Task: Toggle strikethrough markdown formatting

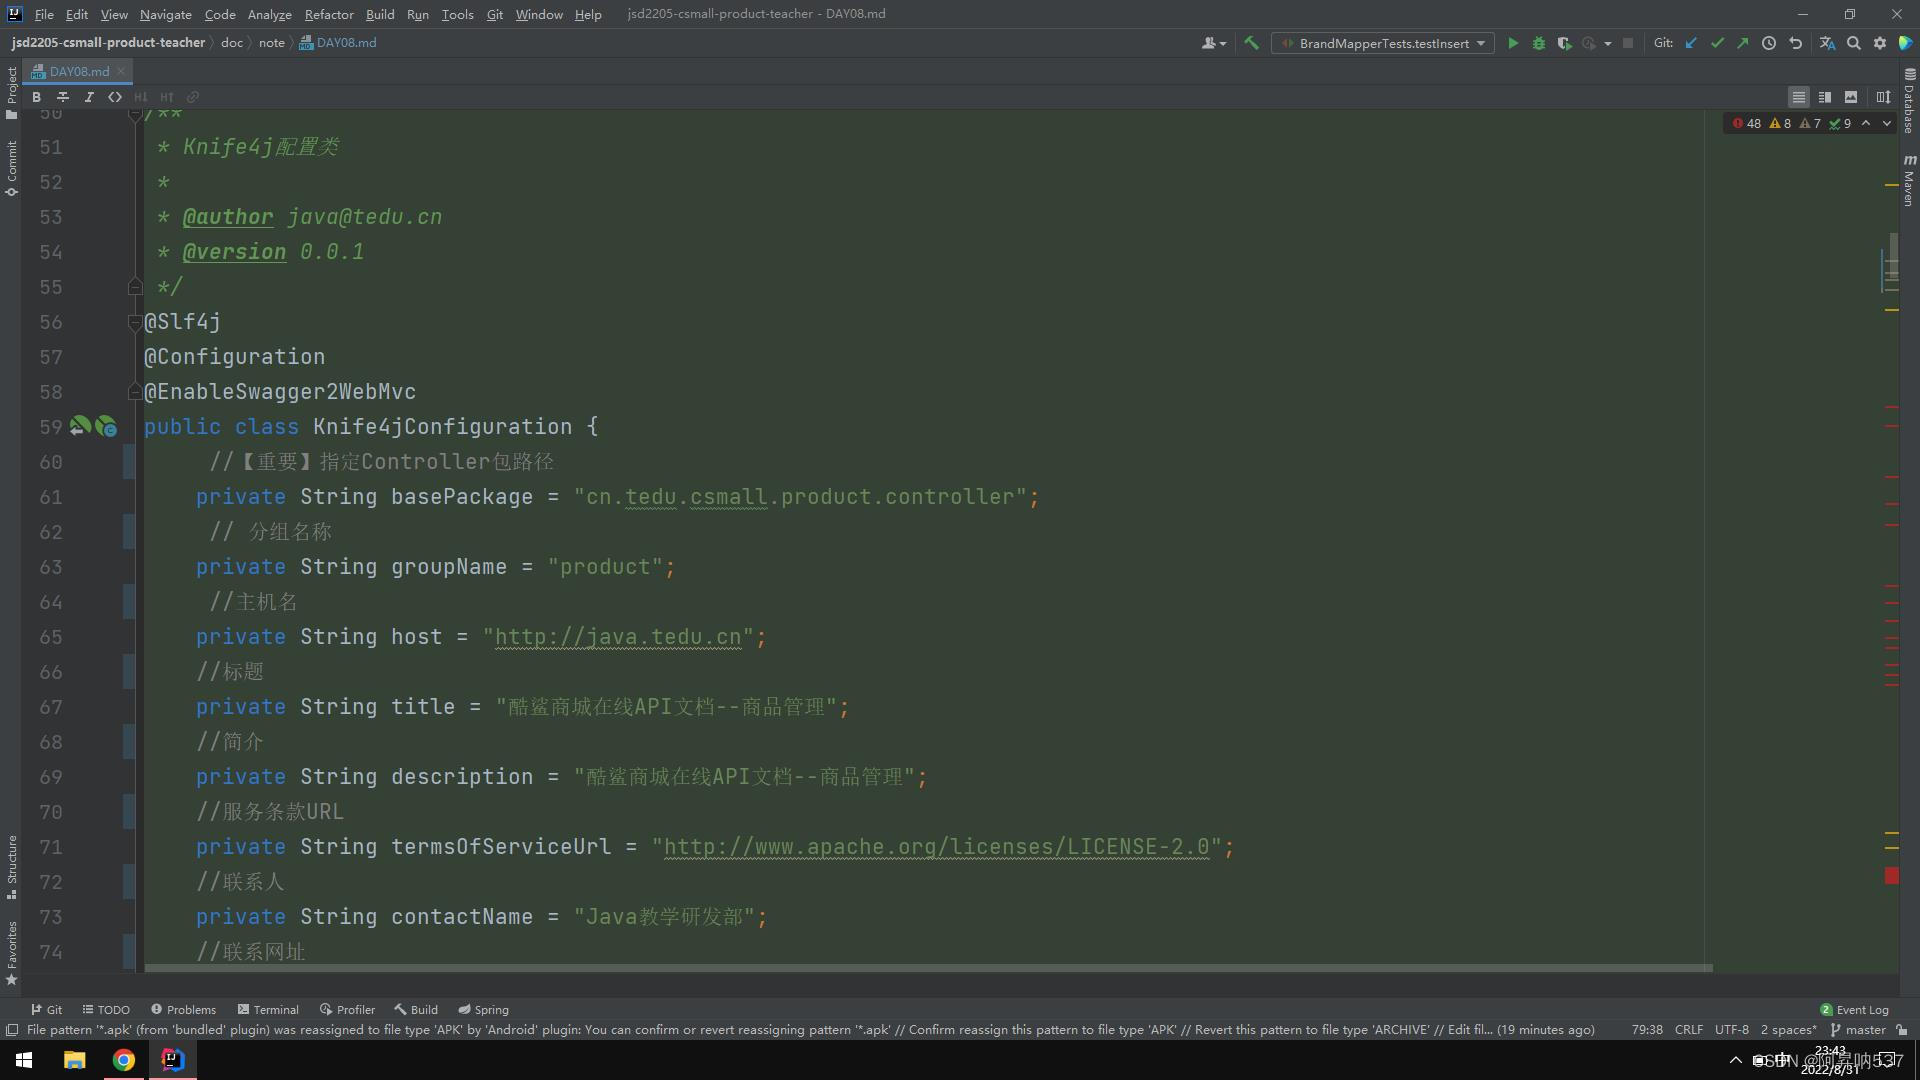Action: tap(62, 97)
